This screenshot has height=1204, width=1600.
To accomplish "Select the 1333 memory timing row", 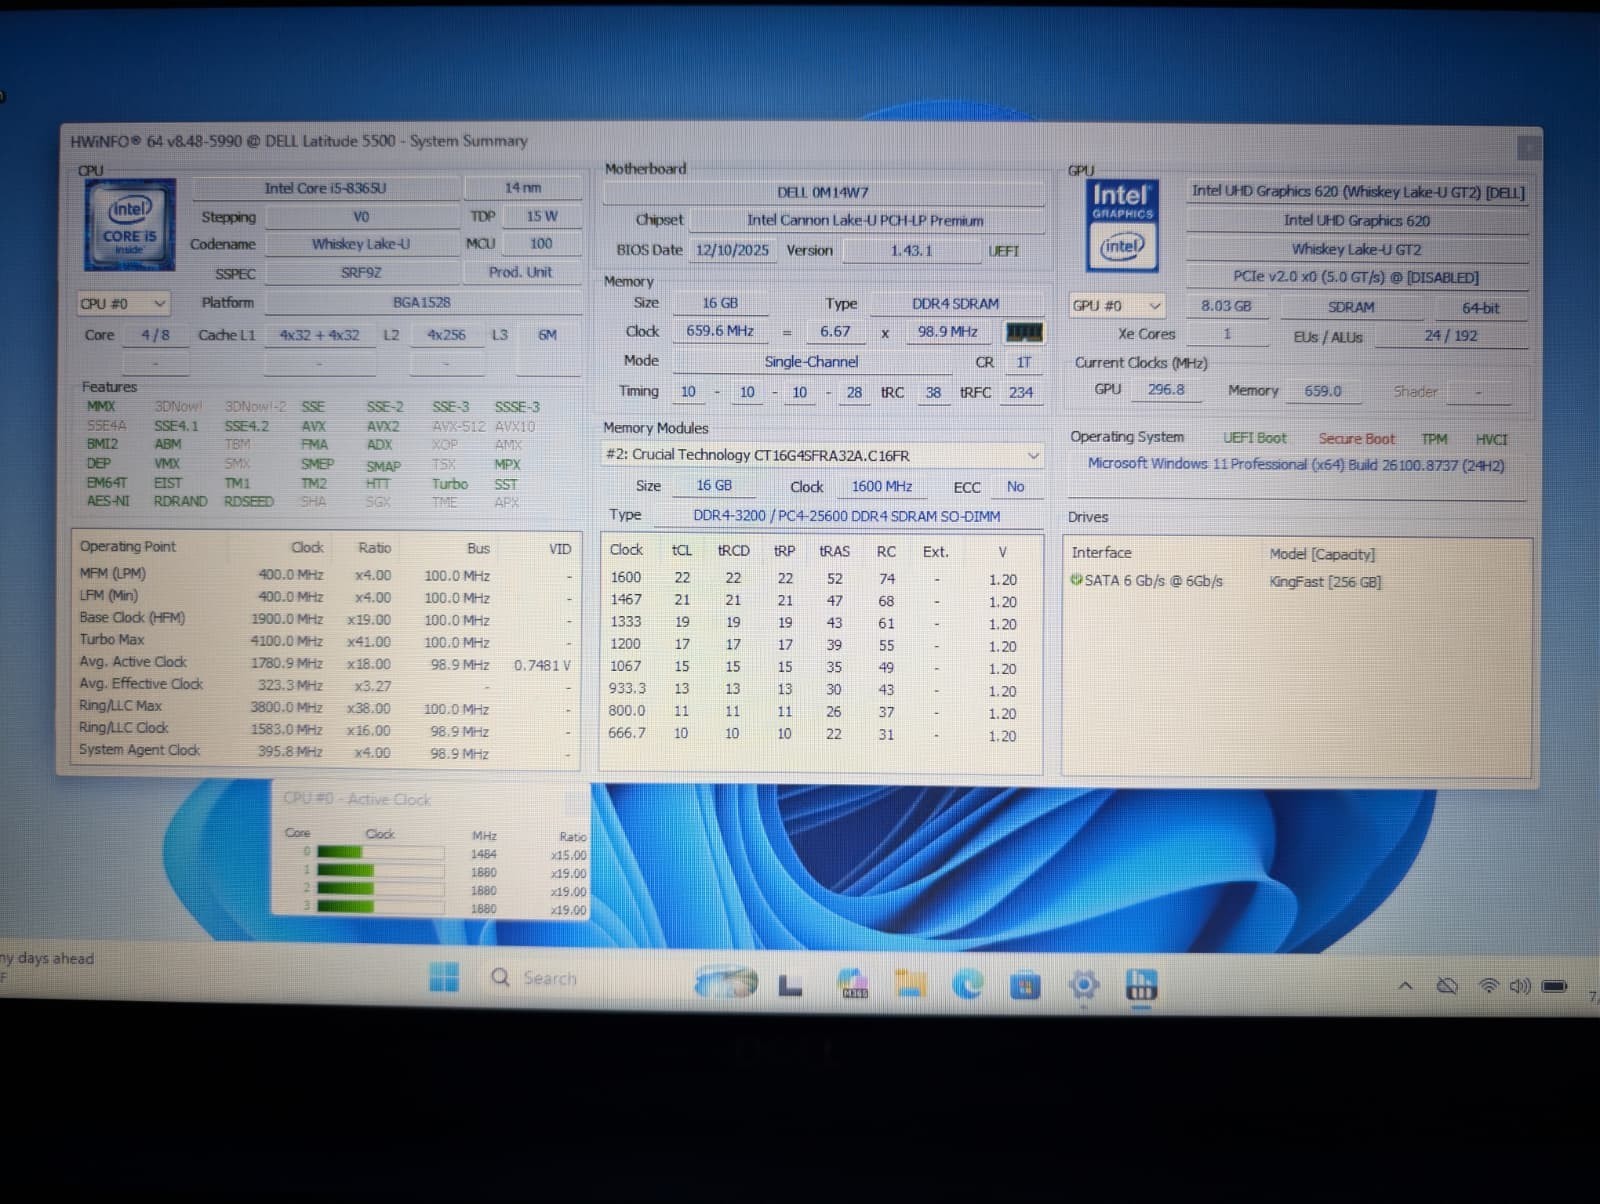I will [x=819, y=623].
